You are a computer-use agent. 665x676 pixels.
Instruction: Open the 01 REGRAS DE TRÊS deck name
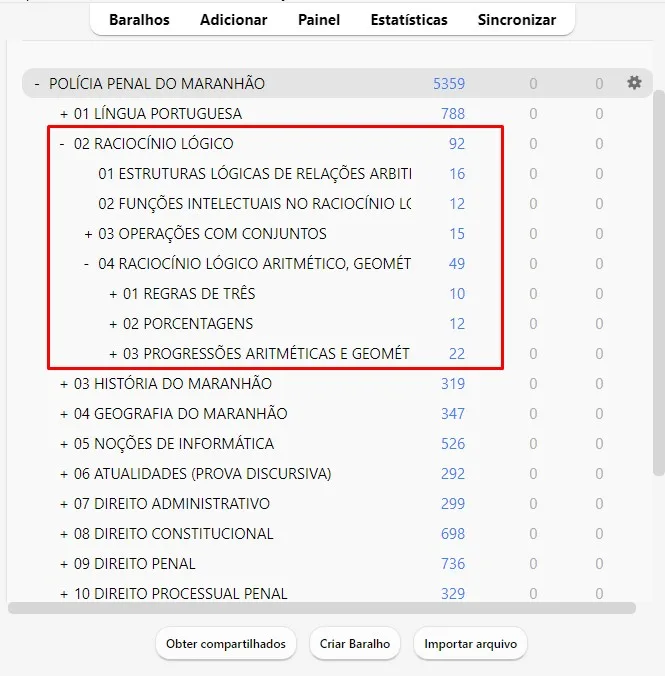(x=189, y=294)
